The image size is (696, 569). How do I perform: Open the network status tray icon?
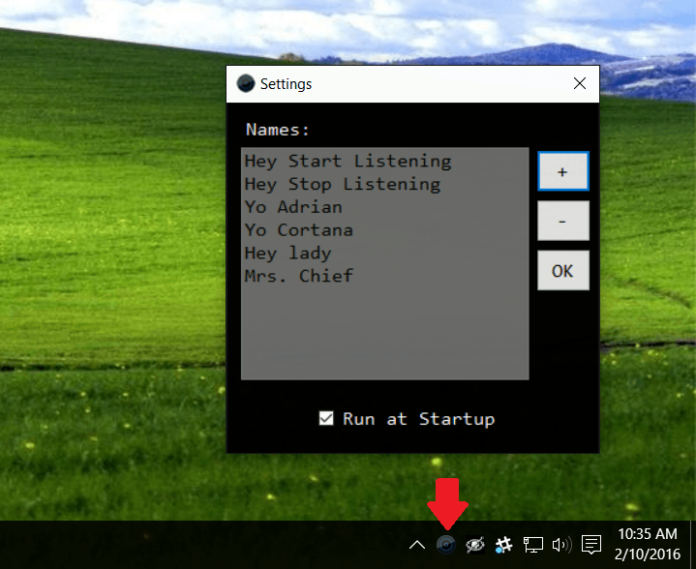(533, 545)
